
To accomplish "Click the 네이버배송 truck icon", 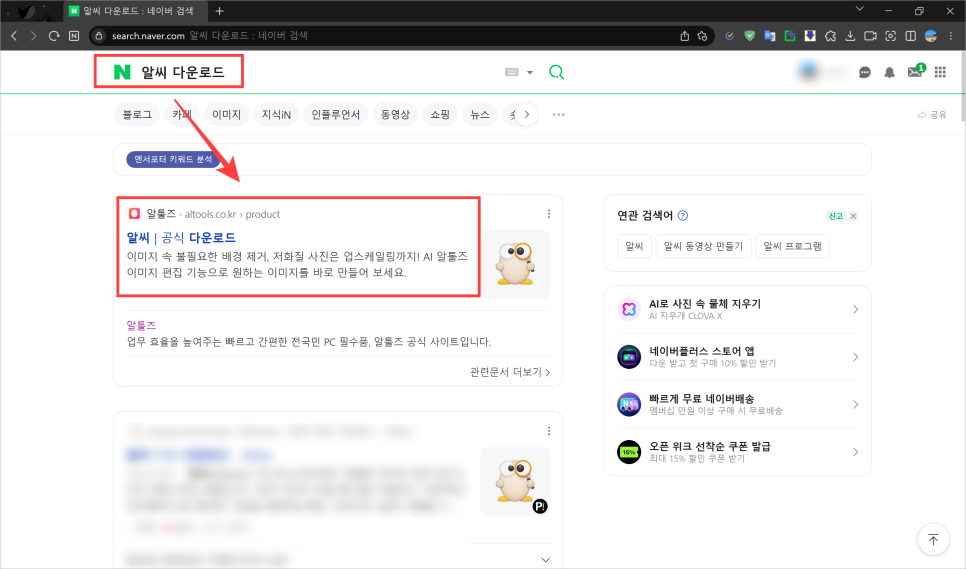I will coord(629,405).
